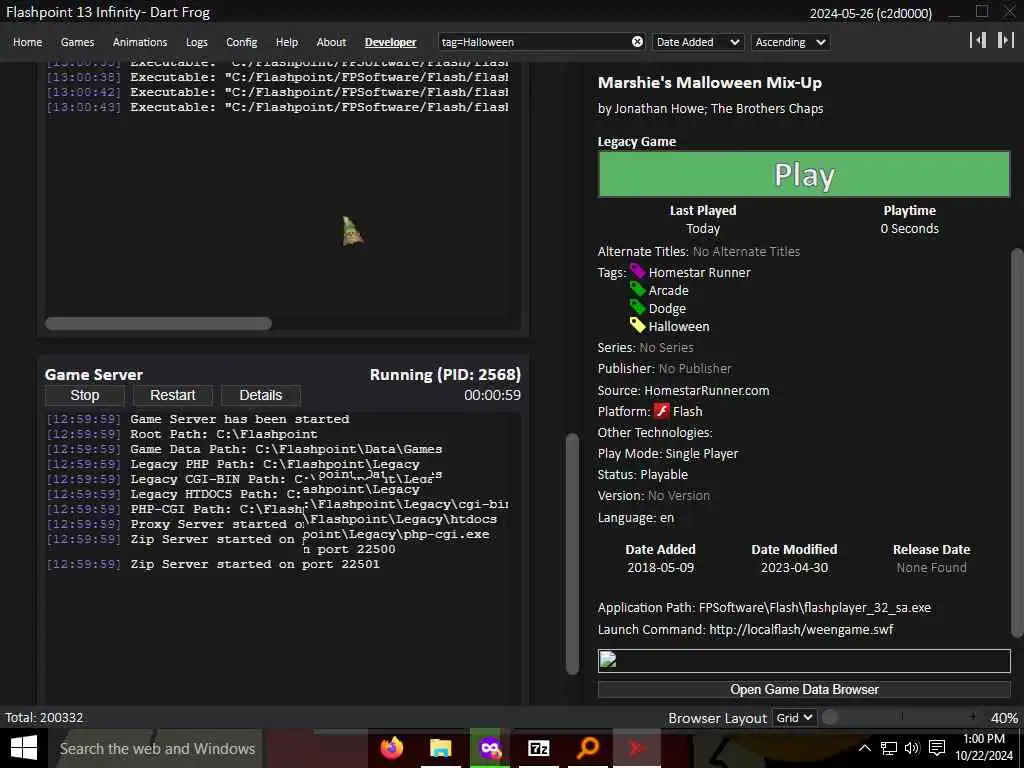Click the green Arcade tag icon

coord(637,289)
